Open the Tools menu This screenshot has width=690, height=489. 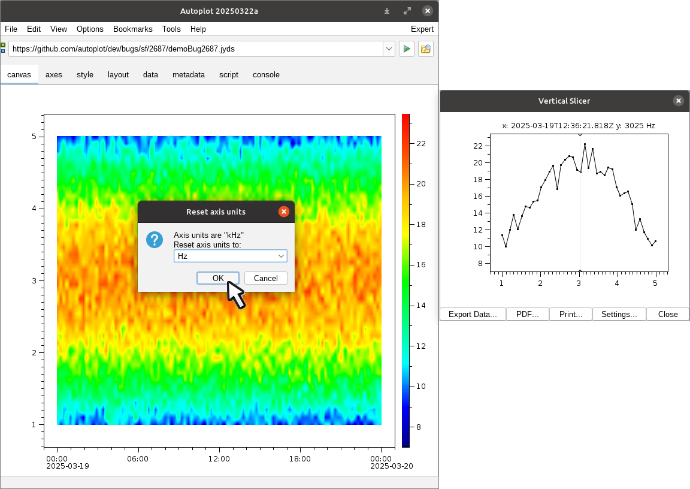click(171, 29)
